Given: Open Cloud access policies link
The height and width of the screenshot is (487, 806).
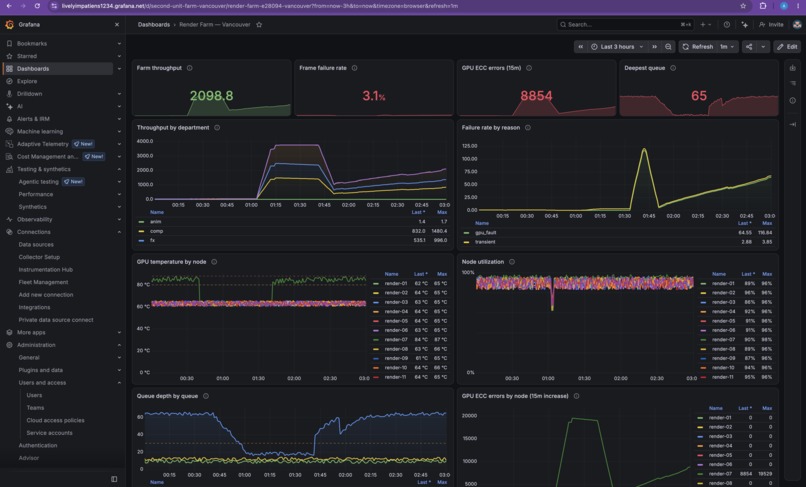Looking at the screenshot, I should click(x=56, y=421).
